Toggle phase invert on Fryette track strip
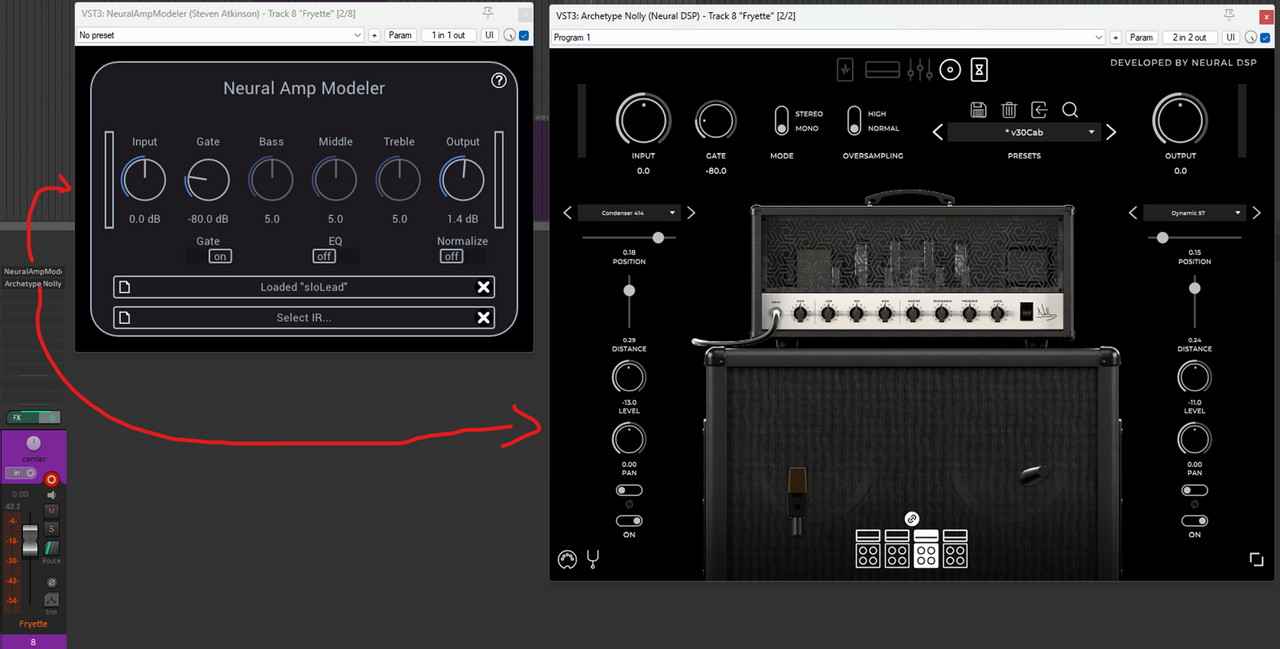This screenshot has width=1280, height=649. [x=51, y=582]
